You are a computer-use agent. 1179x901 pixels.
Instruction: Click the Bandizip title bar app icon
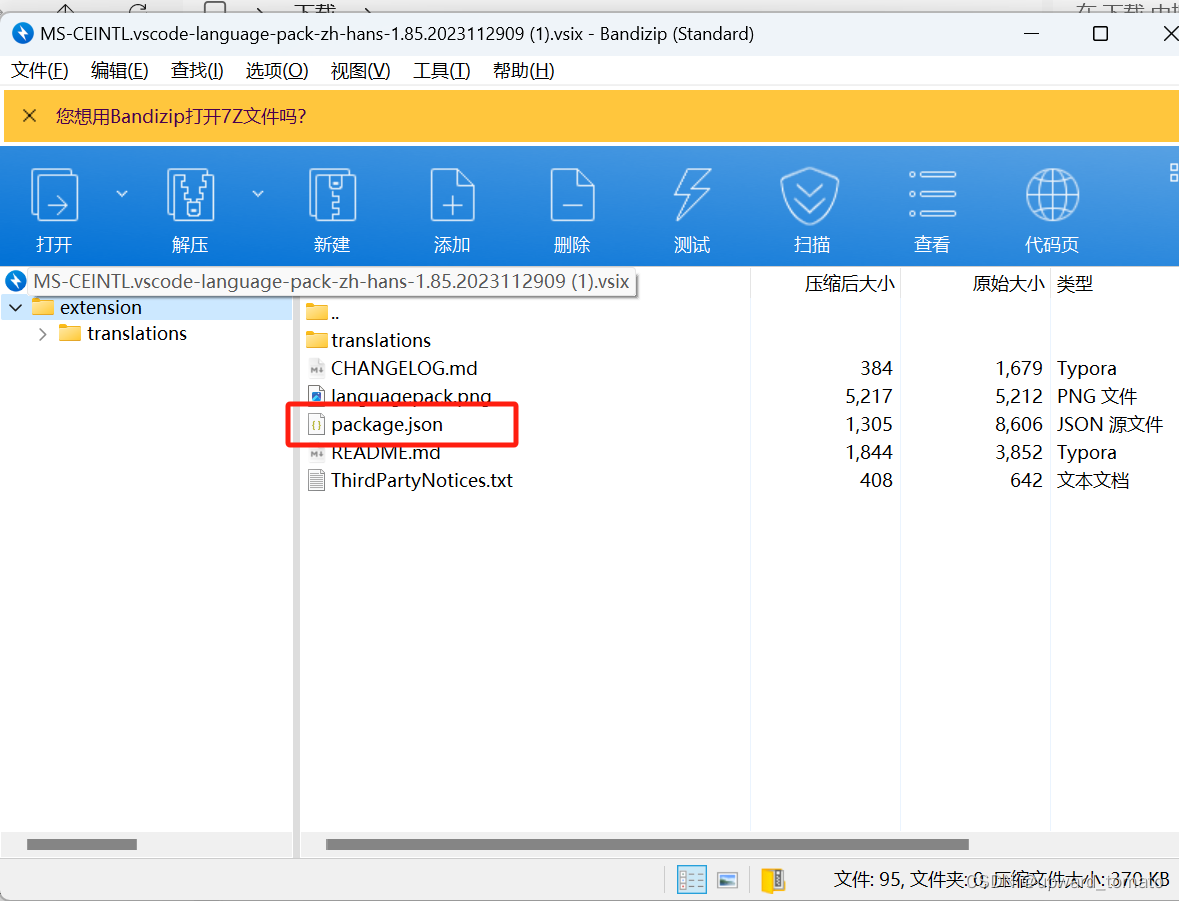point(23,34)
